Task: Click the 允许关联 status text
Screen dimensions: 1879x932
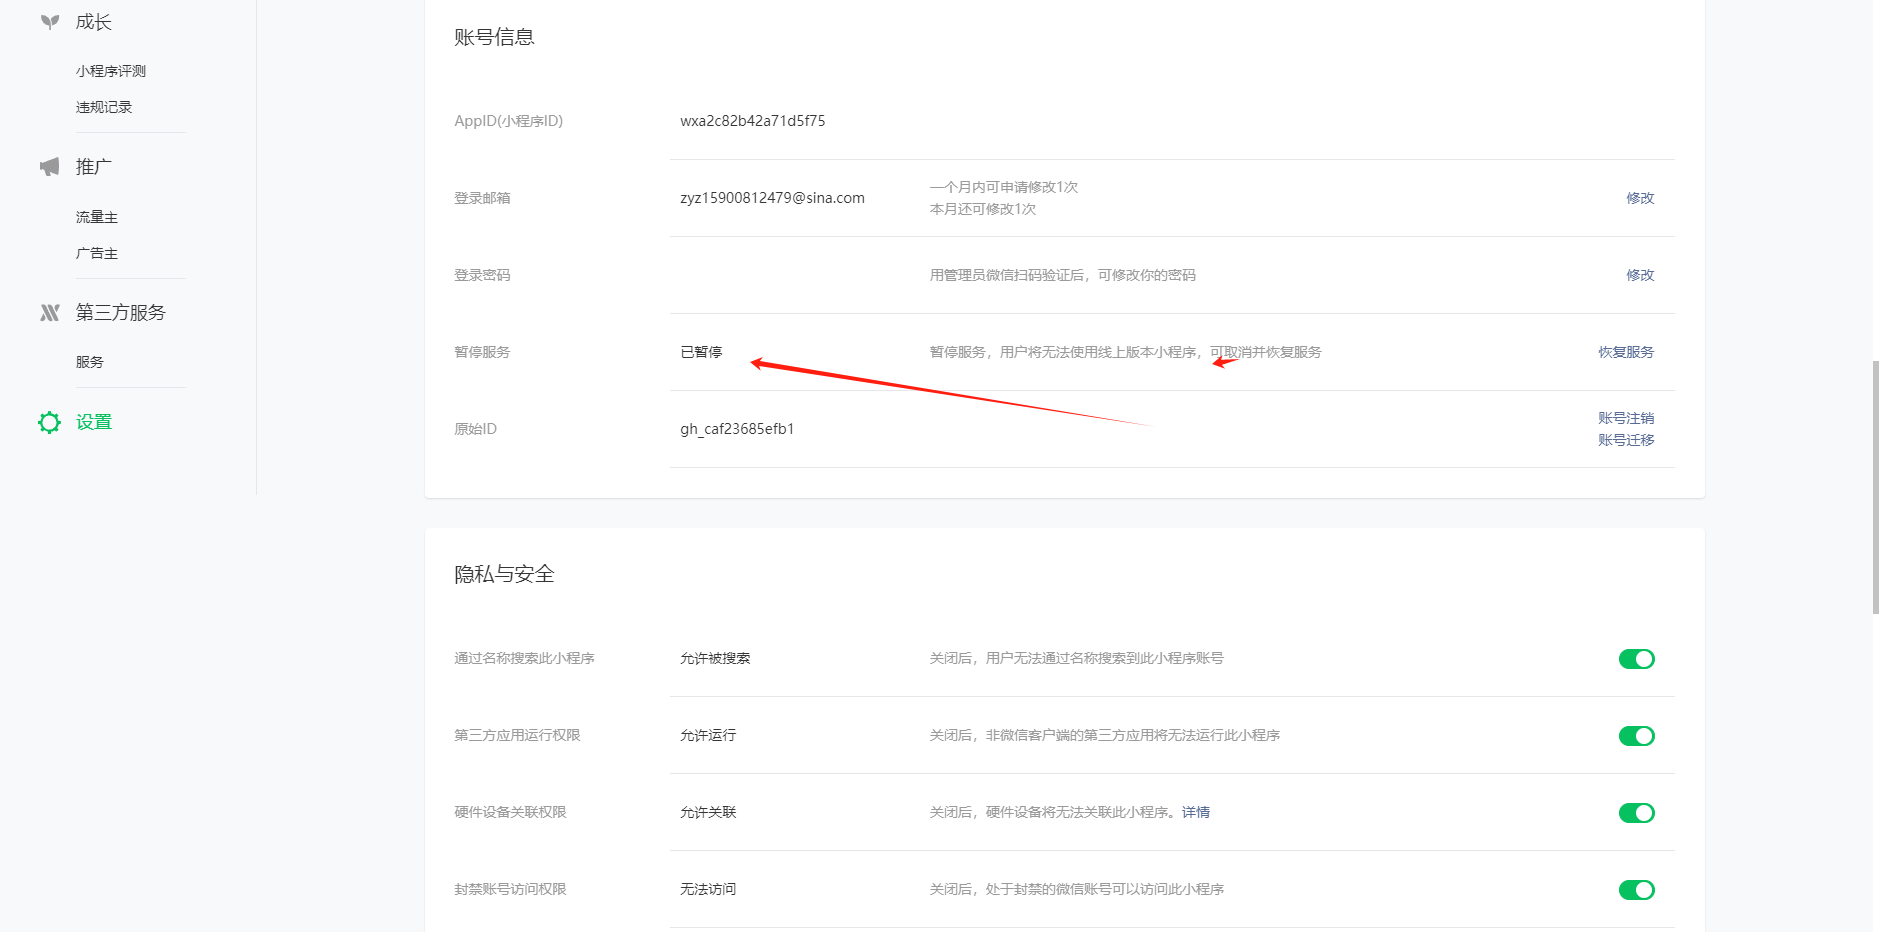Action: (x=708, y=812)
